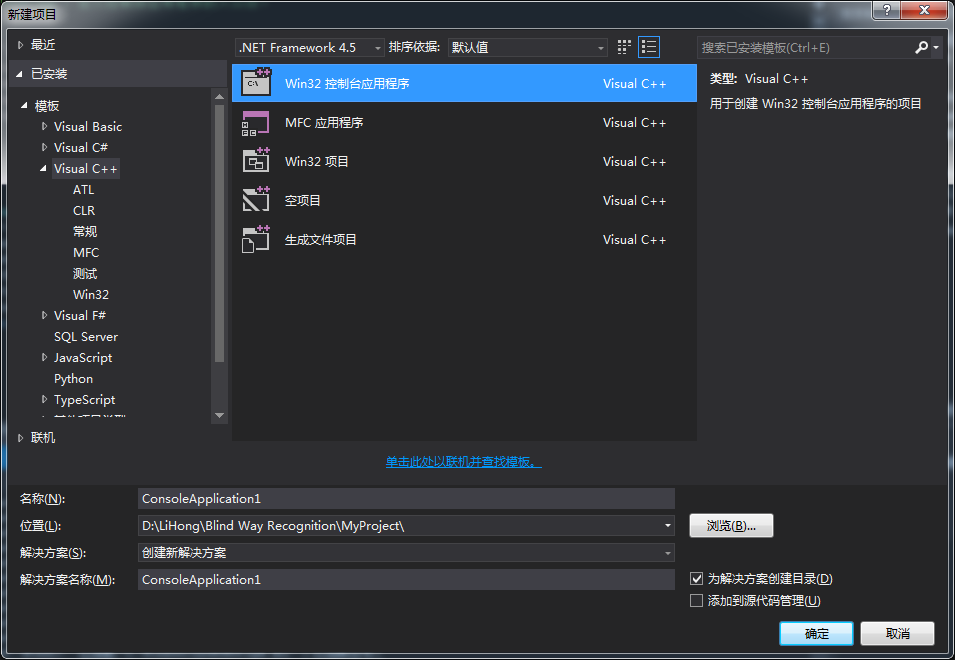955x660 pixels.
Task: Click the Win32 project template icon
Action: coord(256,161)
